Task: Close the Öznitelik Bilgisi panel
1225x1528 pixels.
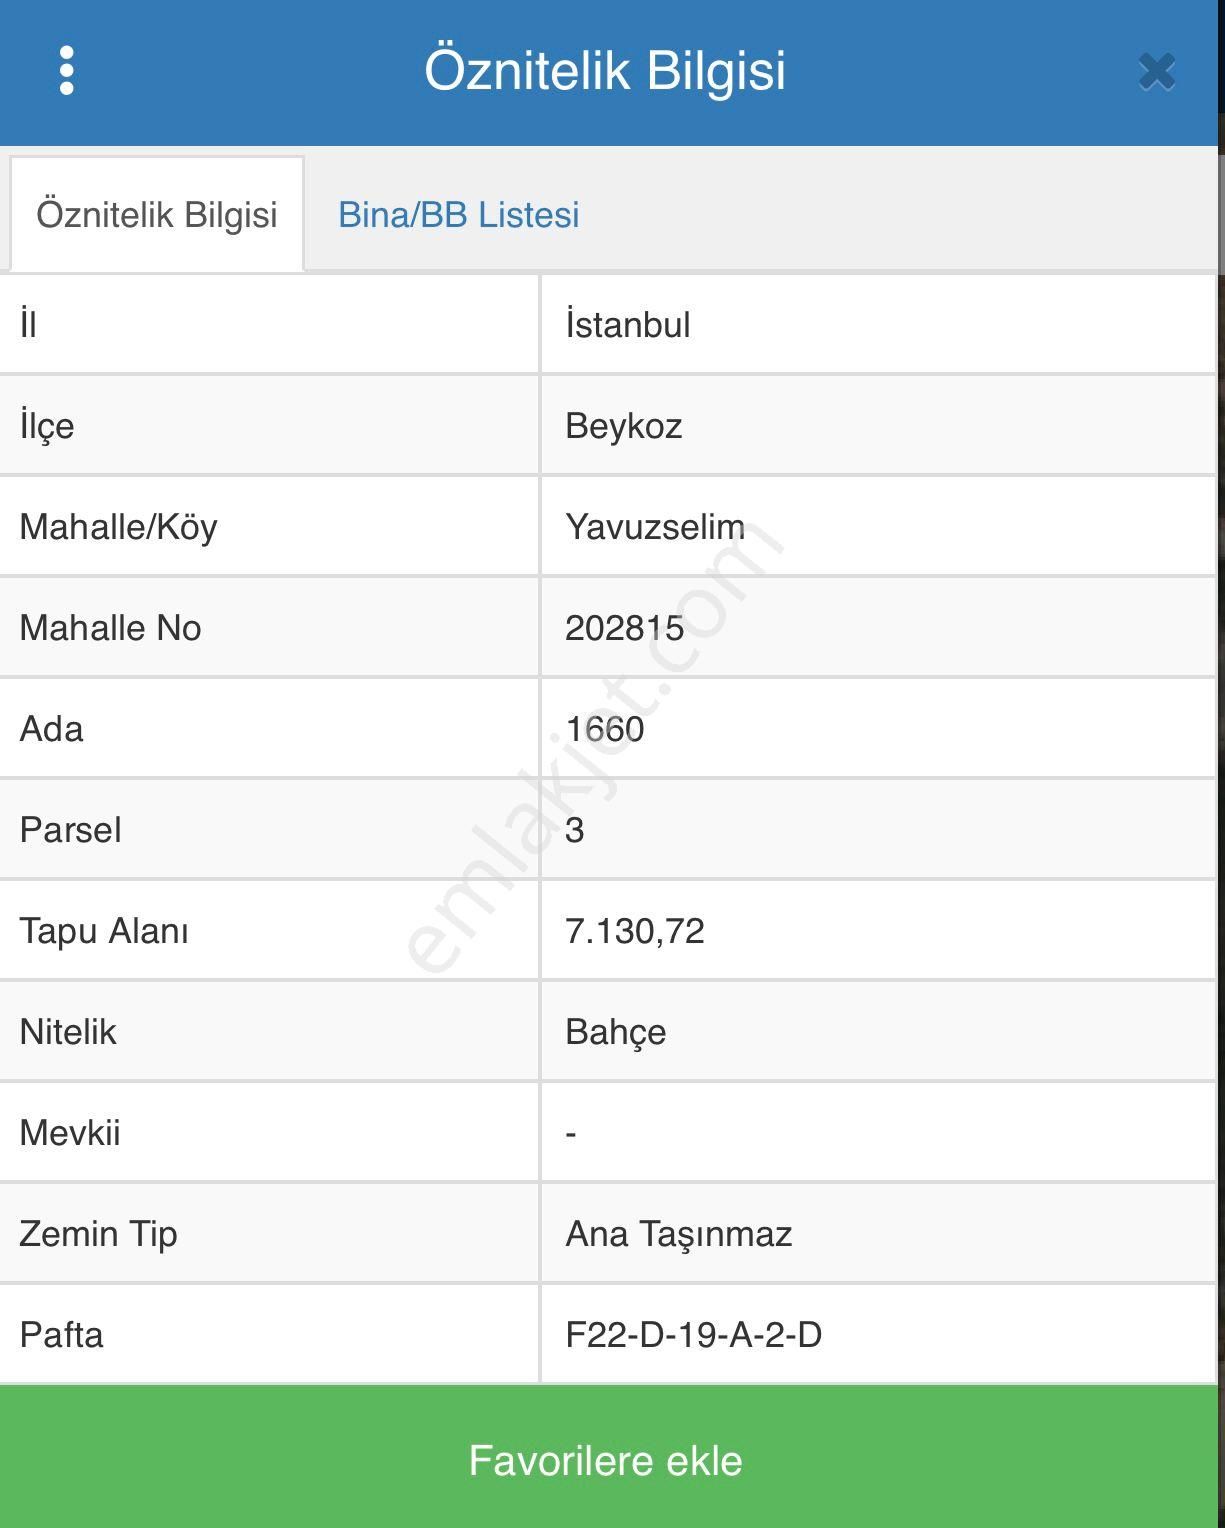Action: 1156,72
